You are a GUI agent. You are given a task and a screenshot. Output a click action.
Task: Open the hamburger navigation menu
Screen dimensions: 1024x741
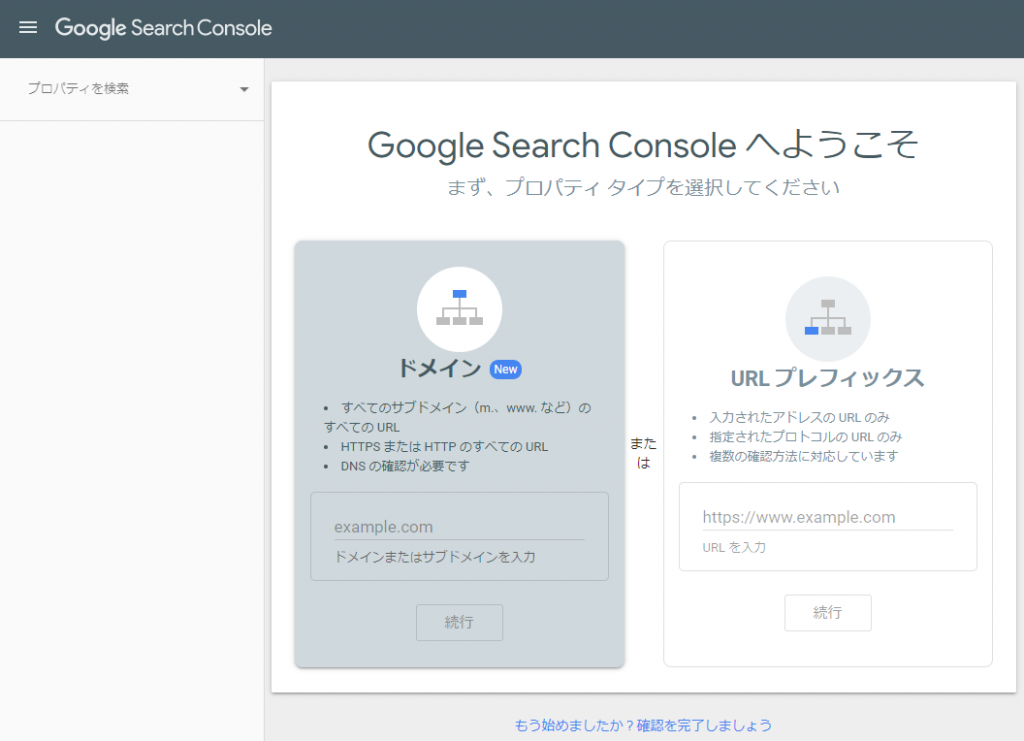point(28,27)
